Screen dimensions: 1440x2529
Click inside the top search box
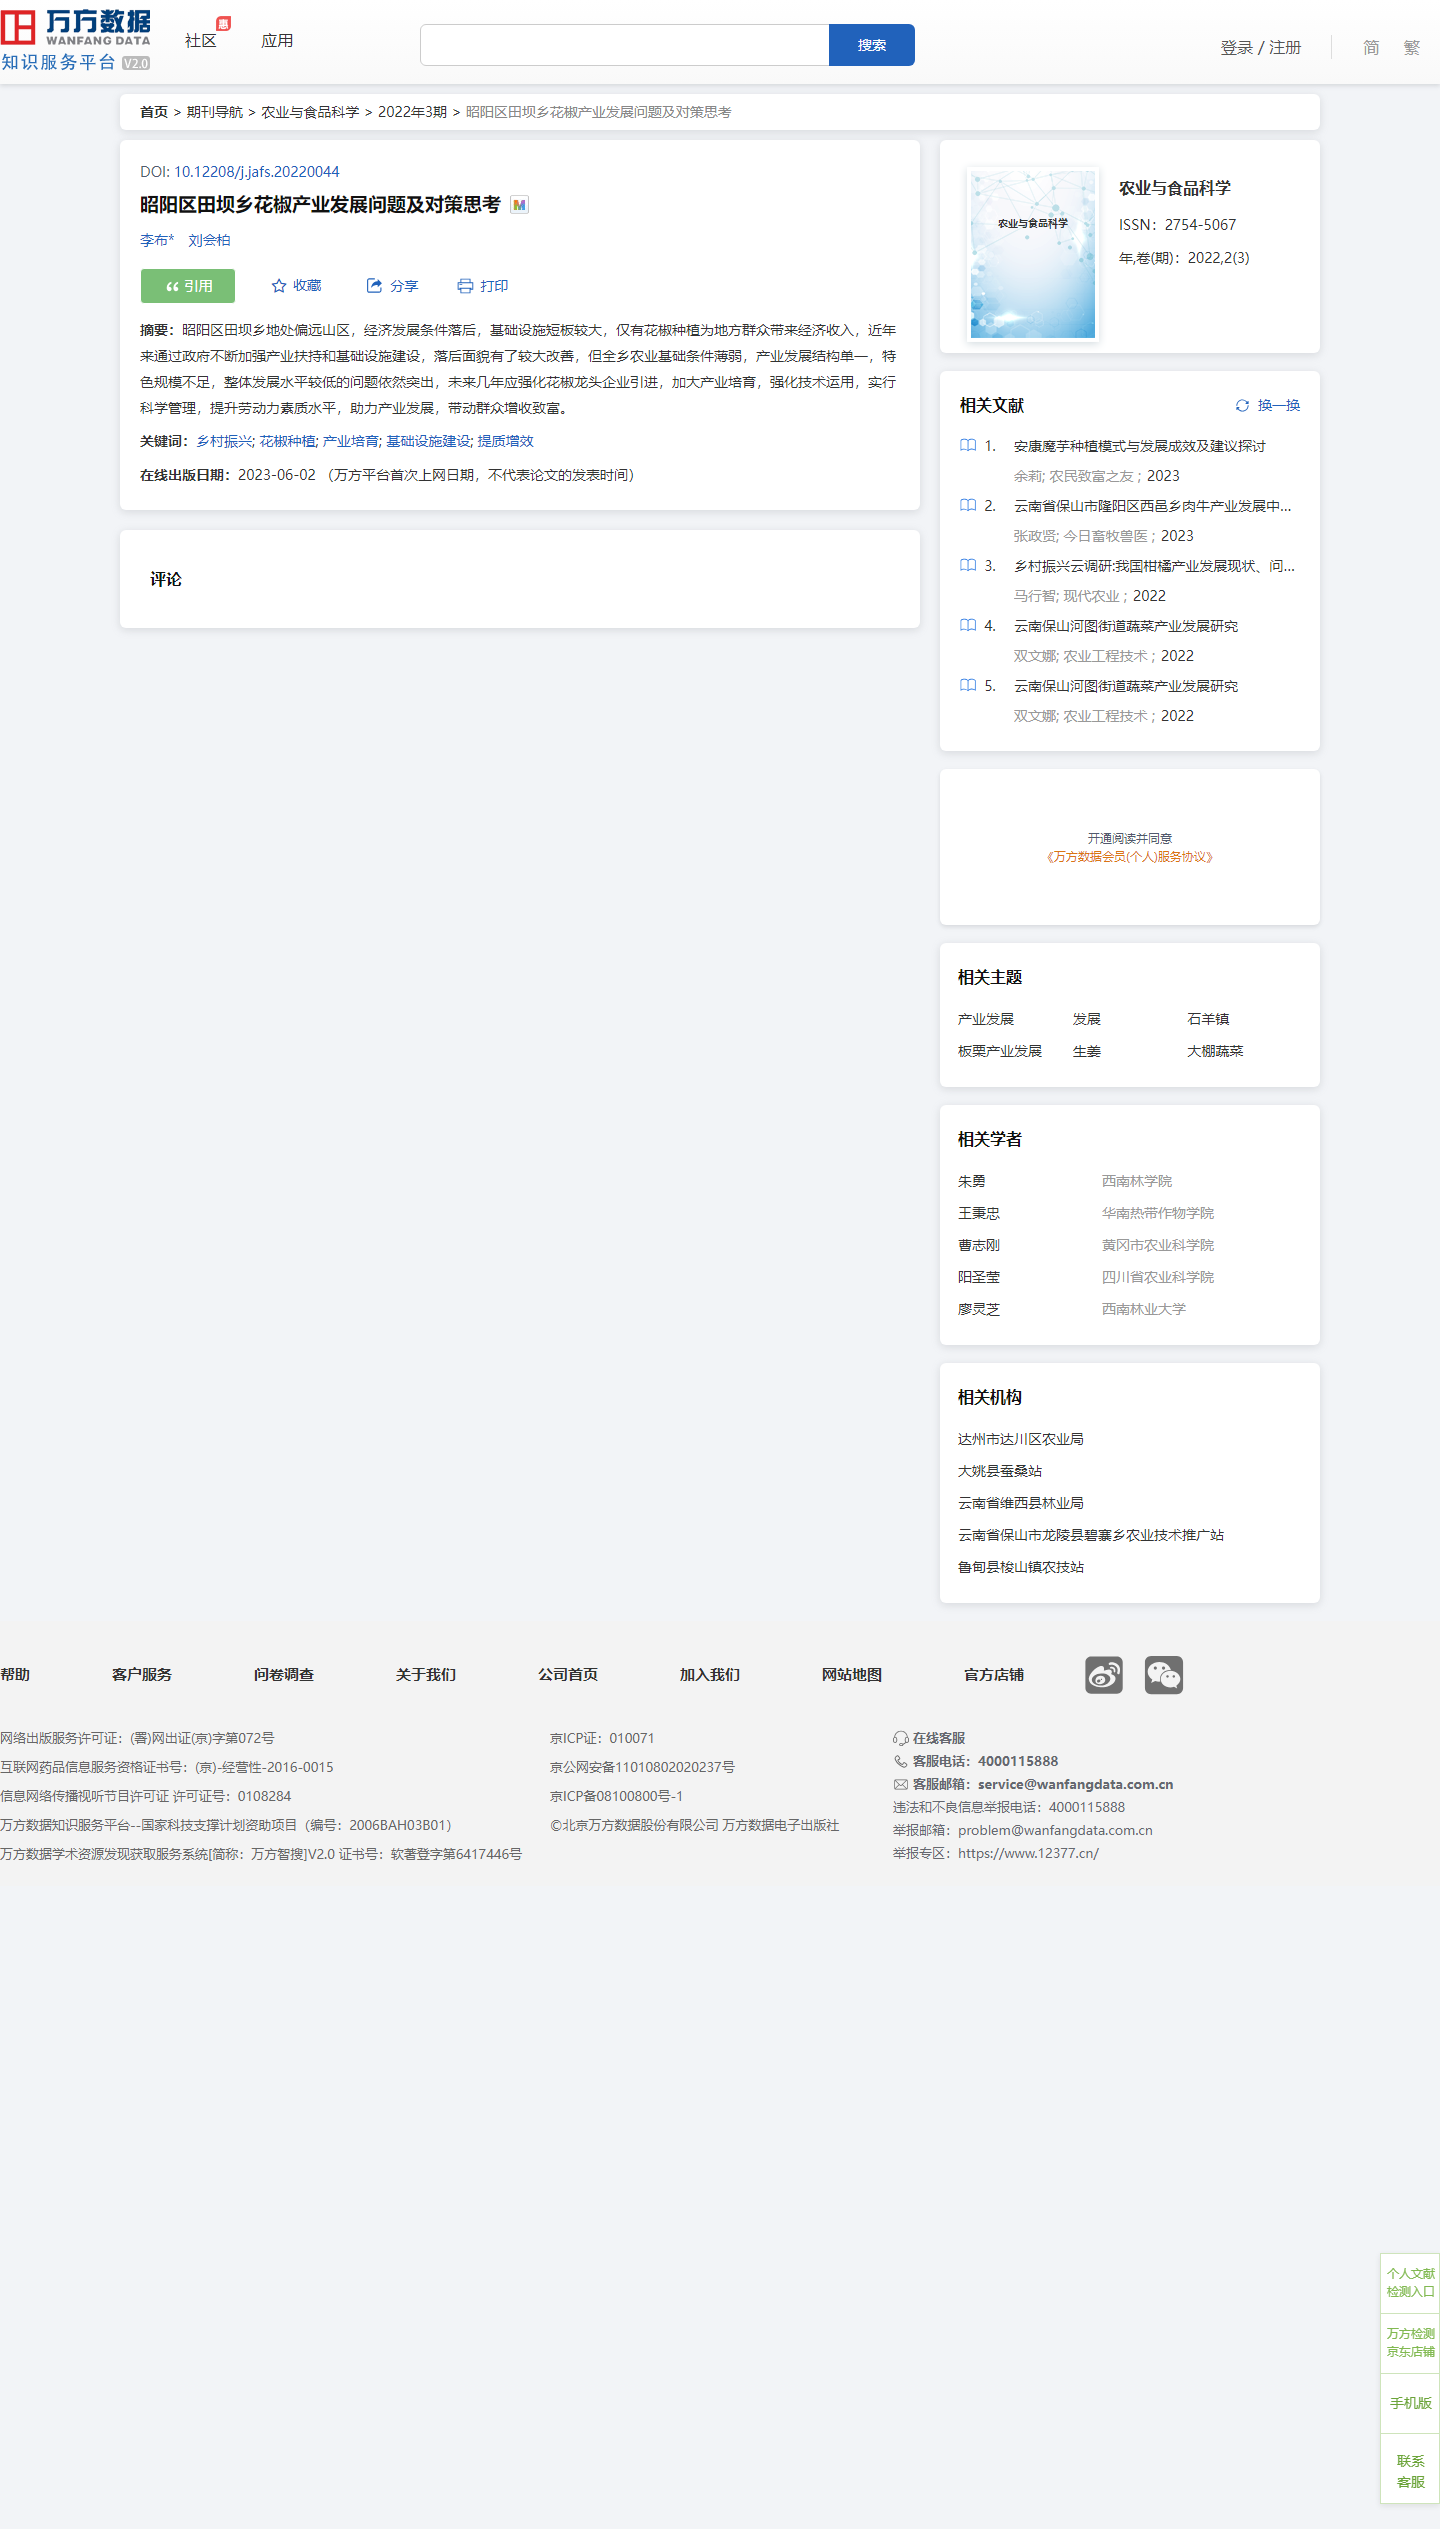click(624, 45)
